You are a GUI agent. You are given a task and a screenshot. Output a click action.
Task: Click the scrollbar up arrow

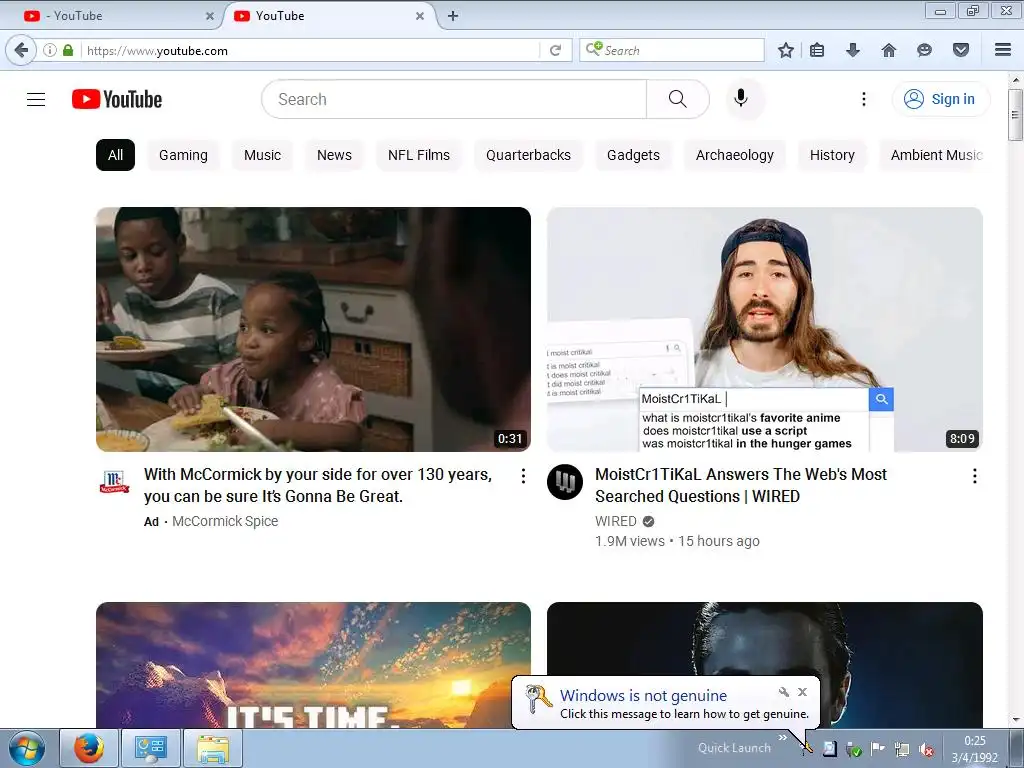(1015, 80)
